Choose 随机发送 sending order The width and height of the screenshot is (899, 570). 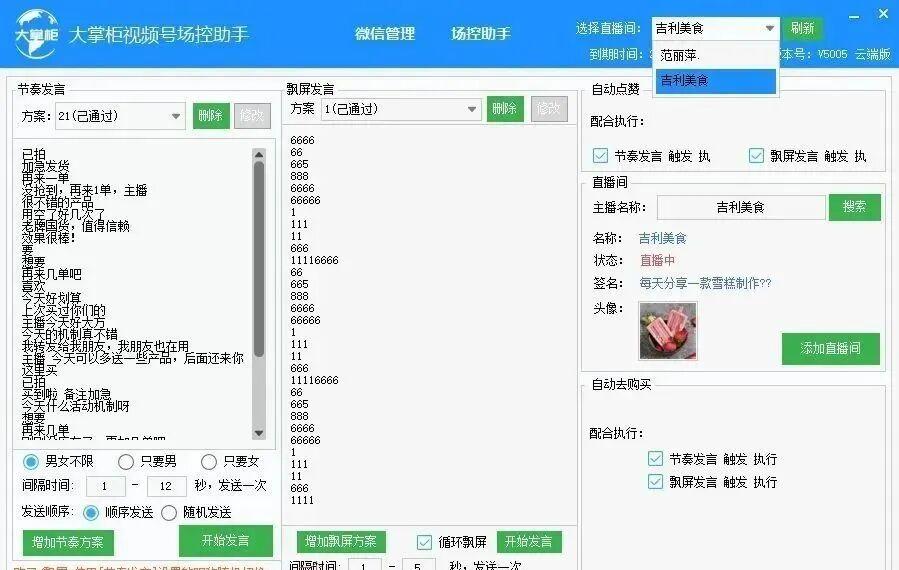[x=169, y=512]
